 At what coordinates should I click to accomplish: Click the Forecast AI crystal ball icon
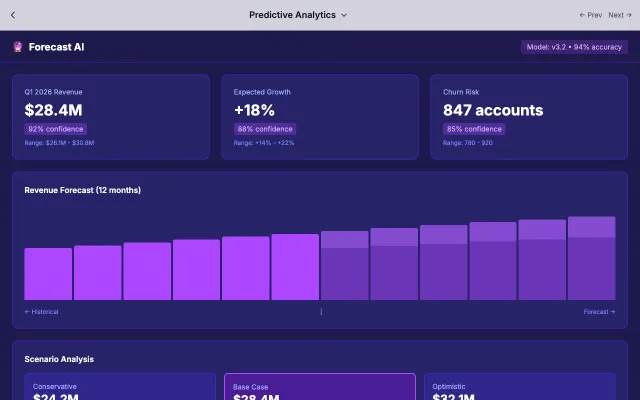pos(18,47)
